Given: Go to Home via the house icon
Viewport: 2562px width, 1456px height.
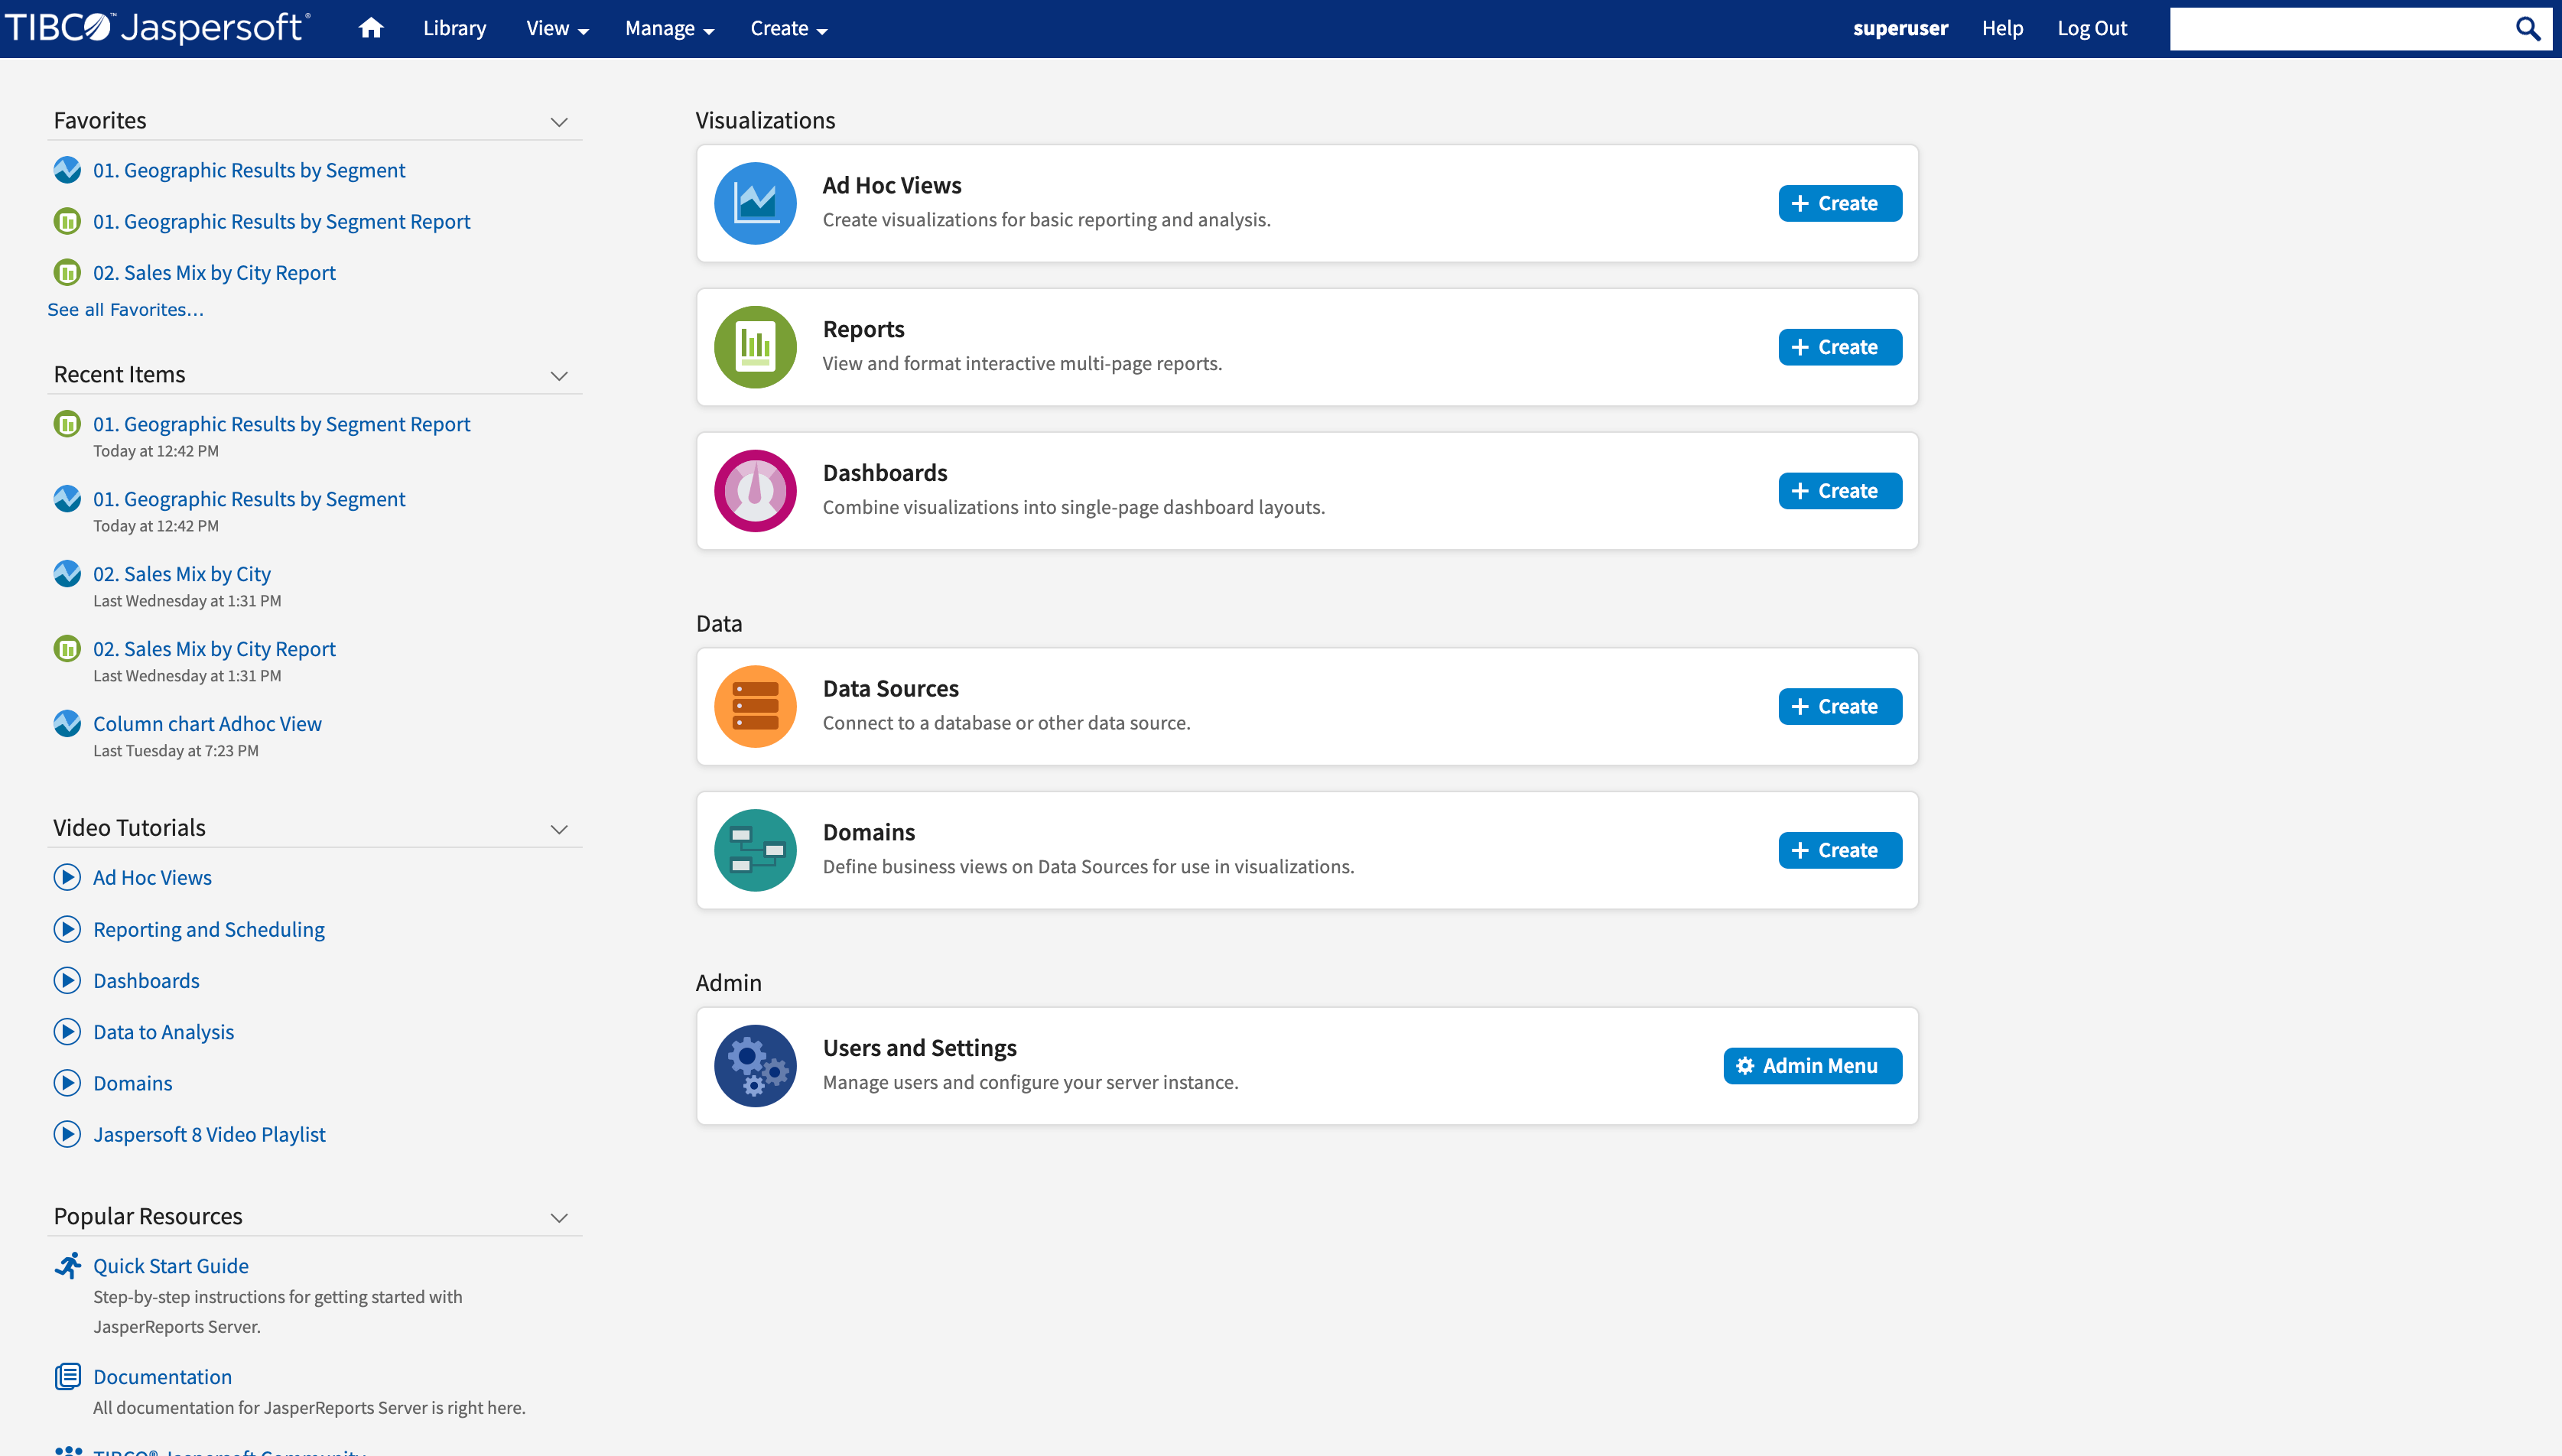Looking at the screenshot, I should pyautogui.click(x=371, y=28).
